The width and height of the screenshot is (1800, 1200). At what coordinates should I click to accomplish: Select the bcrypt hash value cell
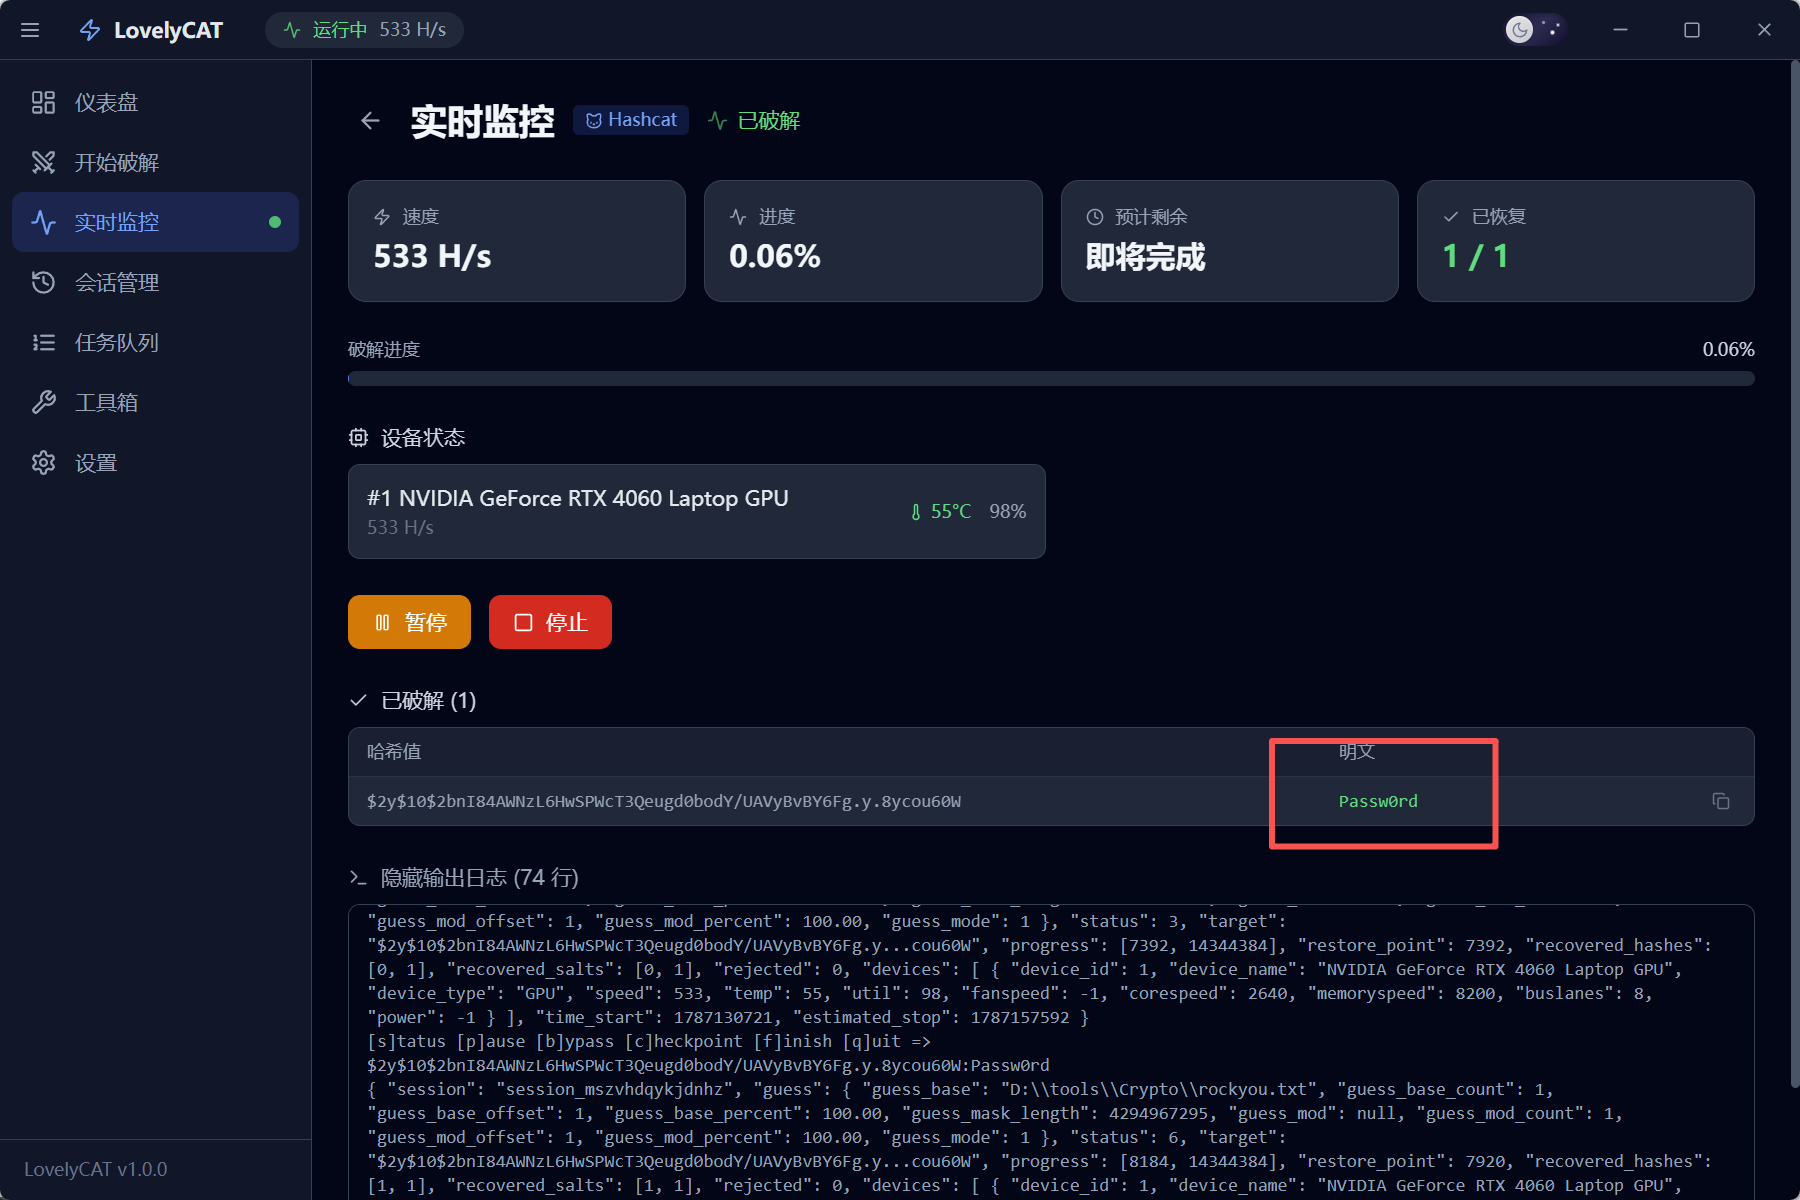664,801
